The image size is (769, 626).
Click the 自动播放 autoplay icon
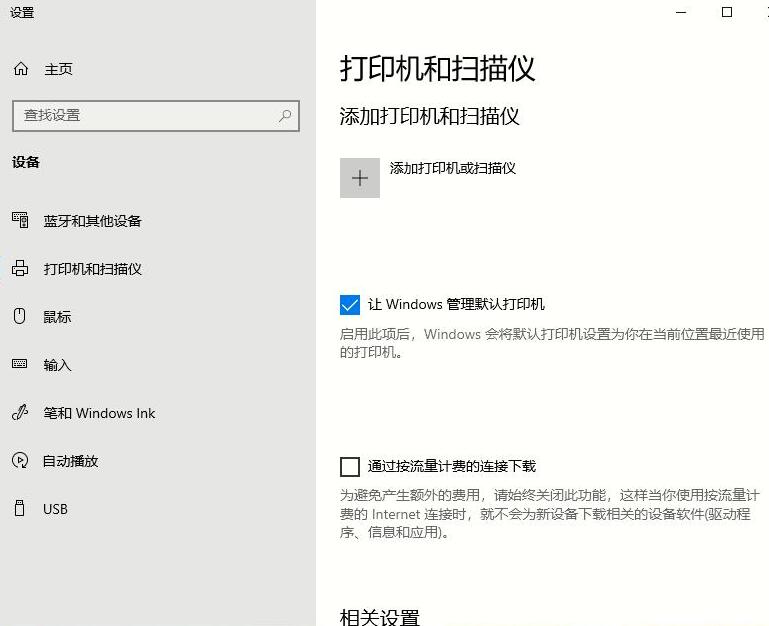[x=20, y=460]
